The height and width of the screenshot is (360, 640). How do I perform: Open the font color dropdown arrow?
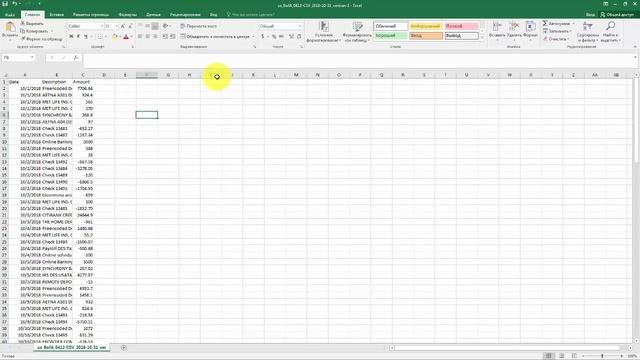[x=131, y=37]
